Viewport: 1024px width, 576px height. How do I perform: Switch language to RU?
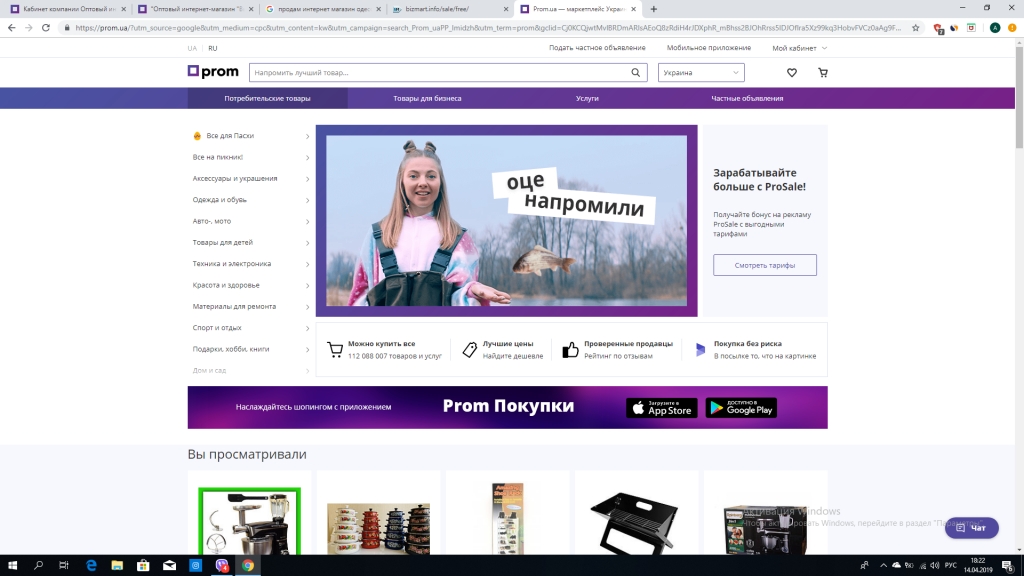pyautogui.click(x=213, y=48)
